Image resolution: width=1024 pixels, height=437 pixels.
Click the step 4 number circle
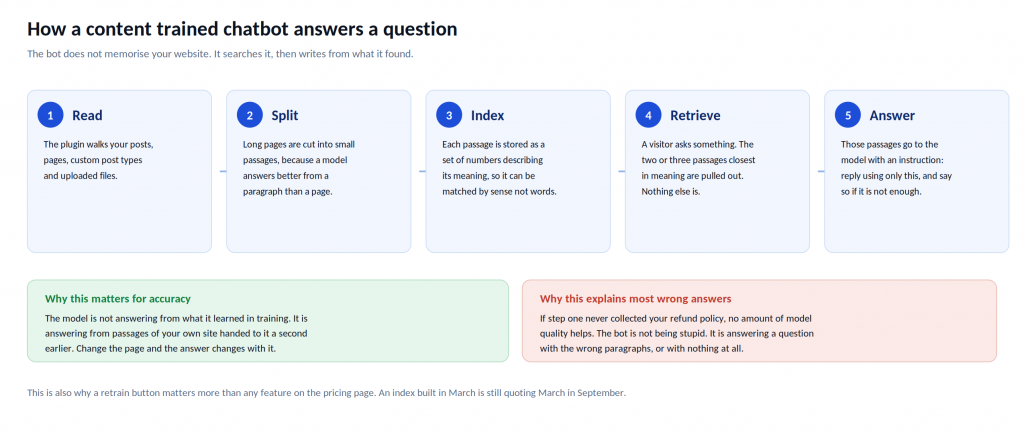(648, 115)
